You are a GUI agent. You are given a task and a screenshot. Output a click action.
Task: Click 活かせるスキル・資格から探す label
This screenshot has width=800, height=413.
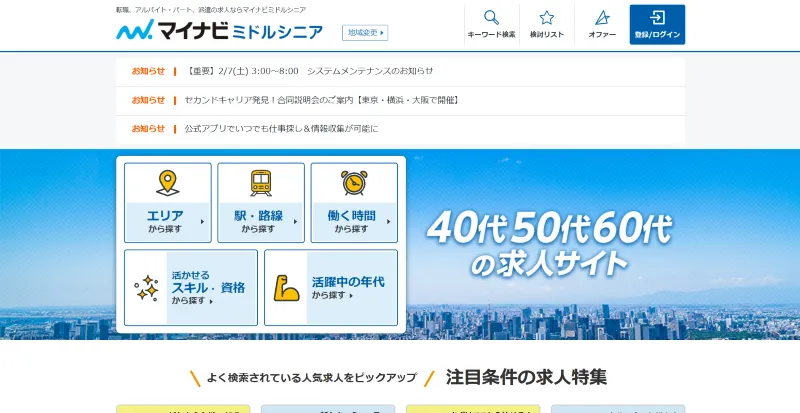click(x=208, y=288)
